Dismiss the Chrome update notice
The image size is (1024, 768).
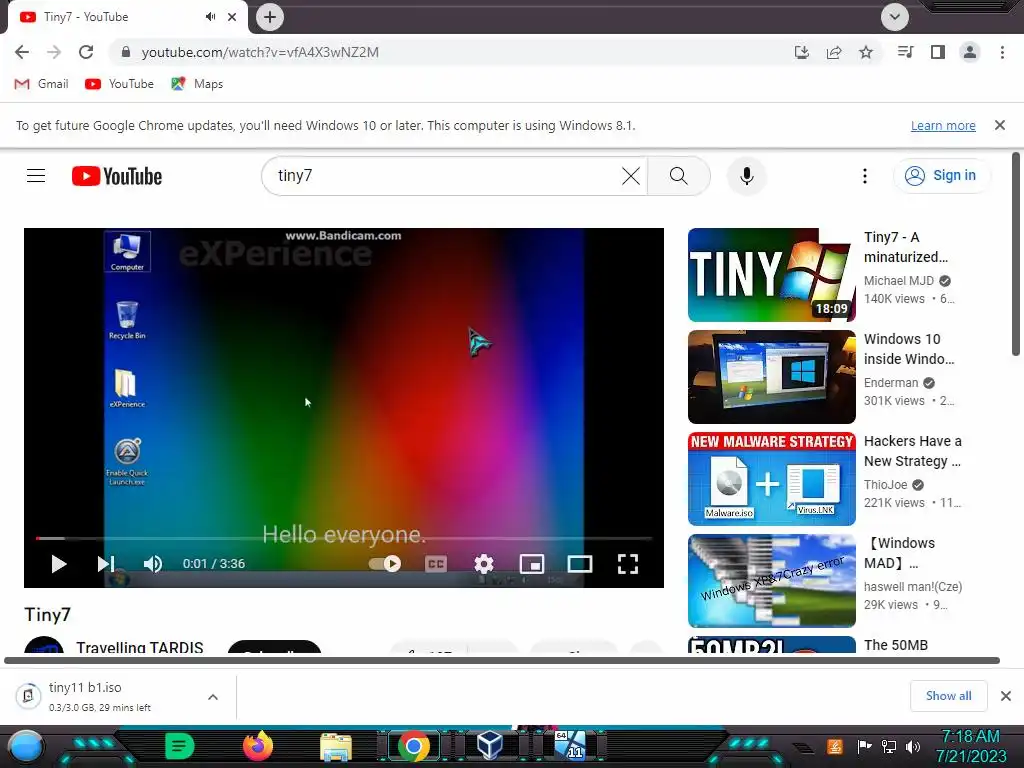coord(1000,125)
